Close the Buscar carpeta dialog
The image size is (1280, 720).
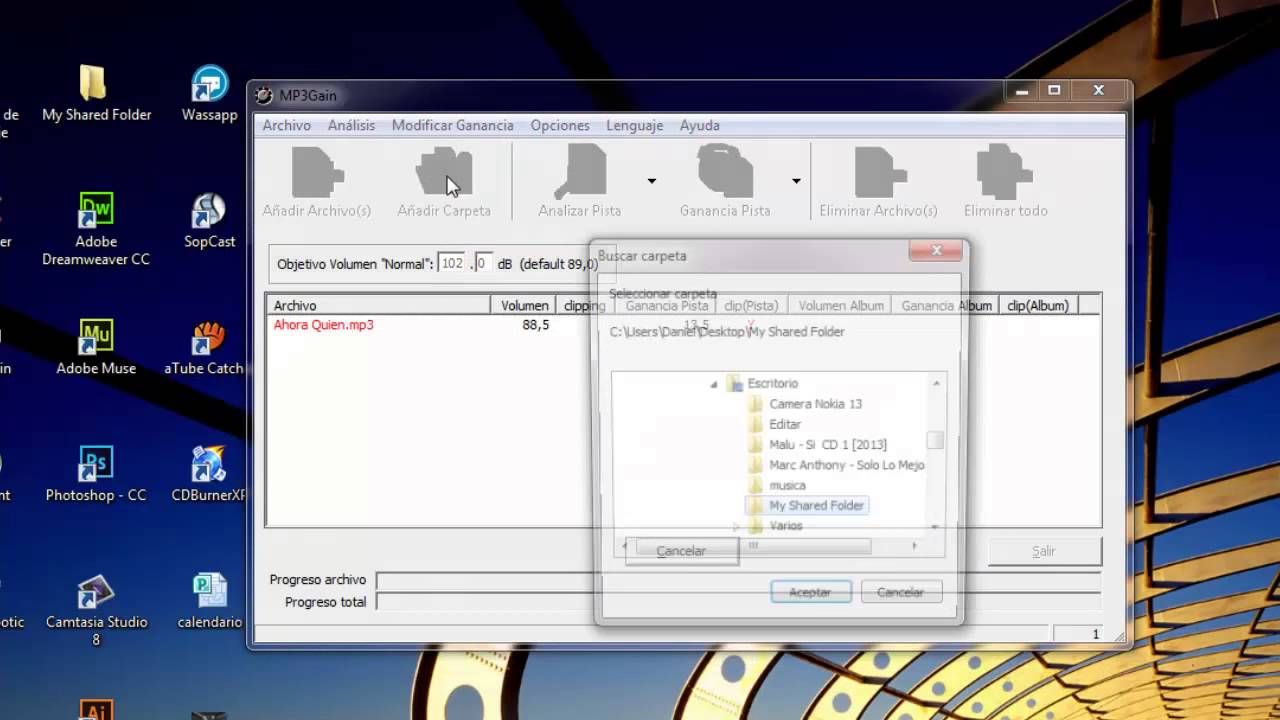point(936,250)
